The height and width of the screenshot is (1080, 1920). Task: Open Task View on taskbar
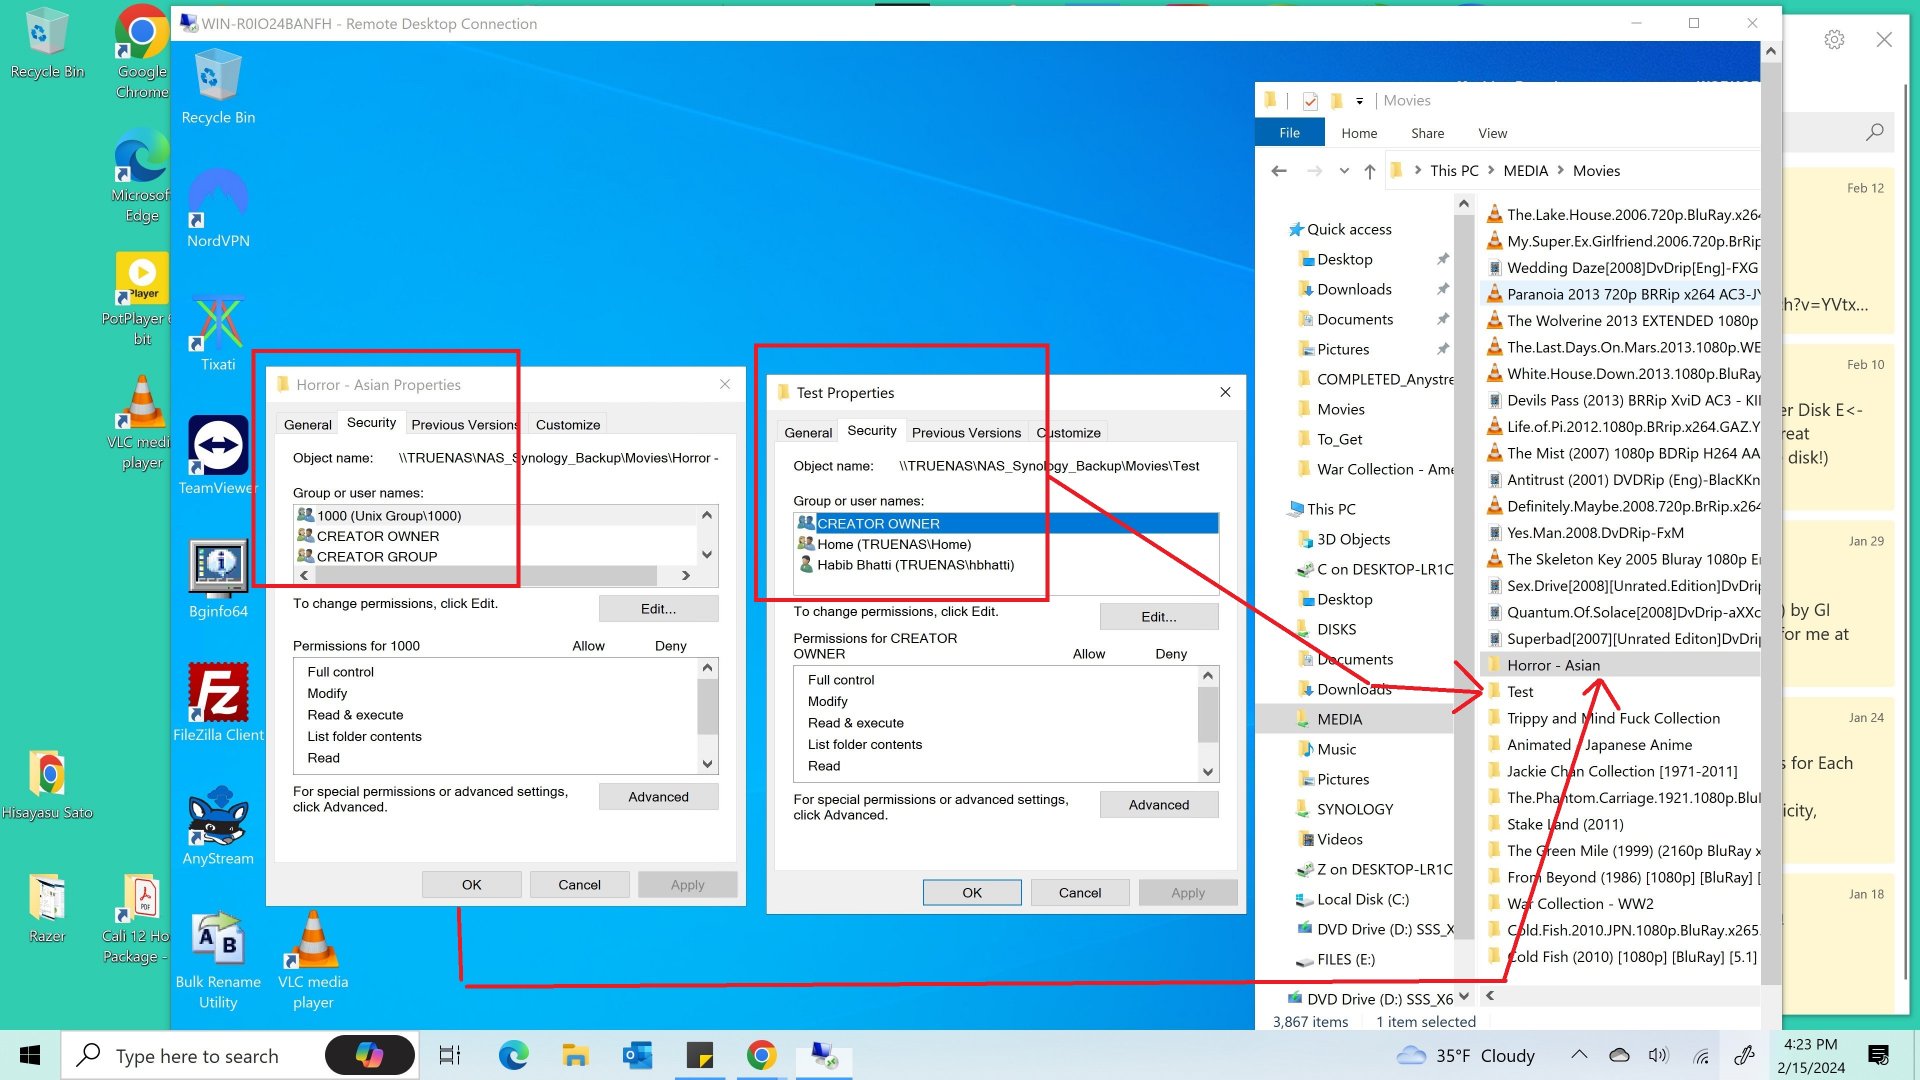point(450,1055)
